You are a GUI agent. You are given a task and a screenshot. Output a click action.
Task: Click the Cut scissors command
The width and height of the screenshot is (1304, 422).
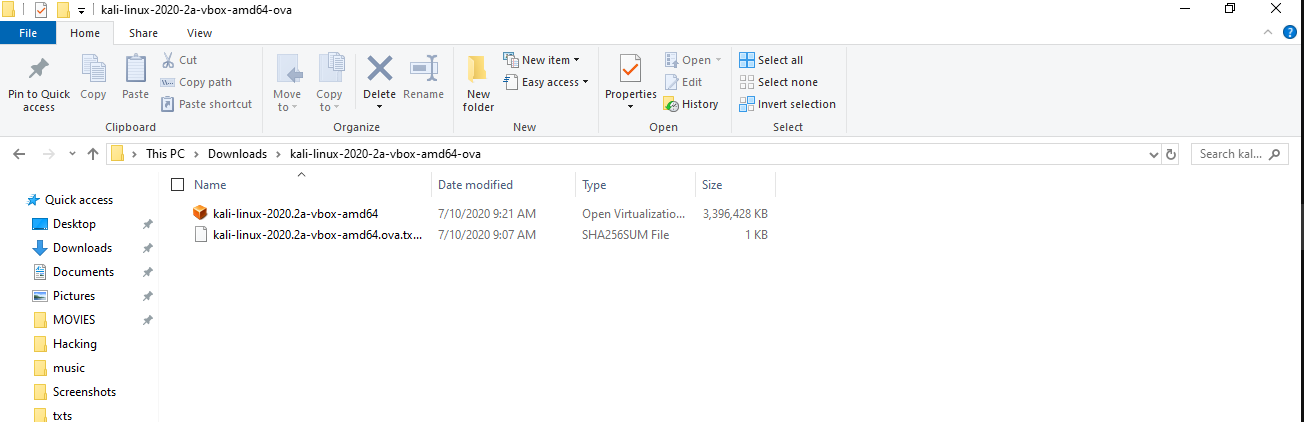click(180, 60)
